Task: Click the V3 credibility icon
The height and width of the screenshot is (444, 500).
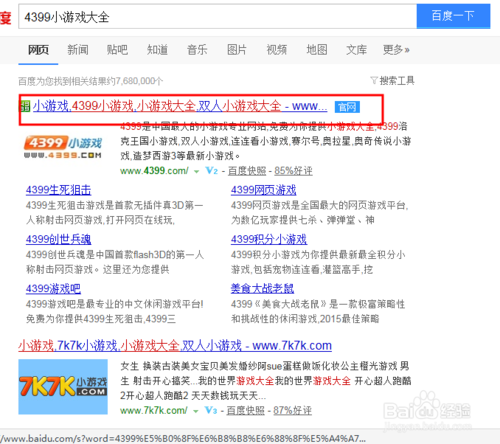Action: pos(211,410)
